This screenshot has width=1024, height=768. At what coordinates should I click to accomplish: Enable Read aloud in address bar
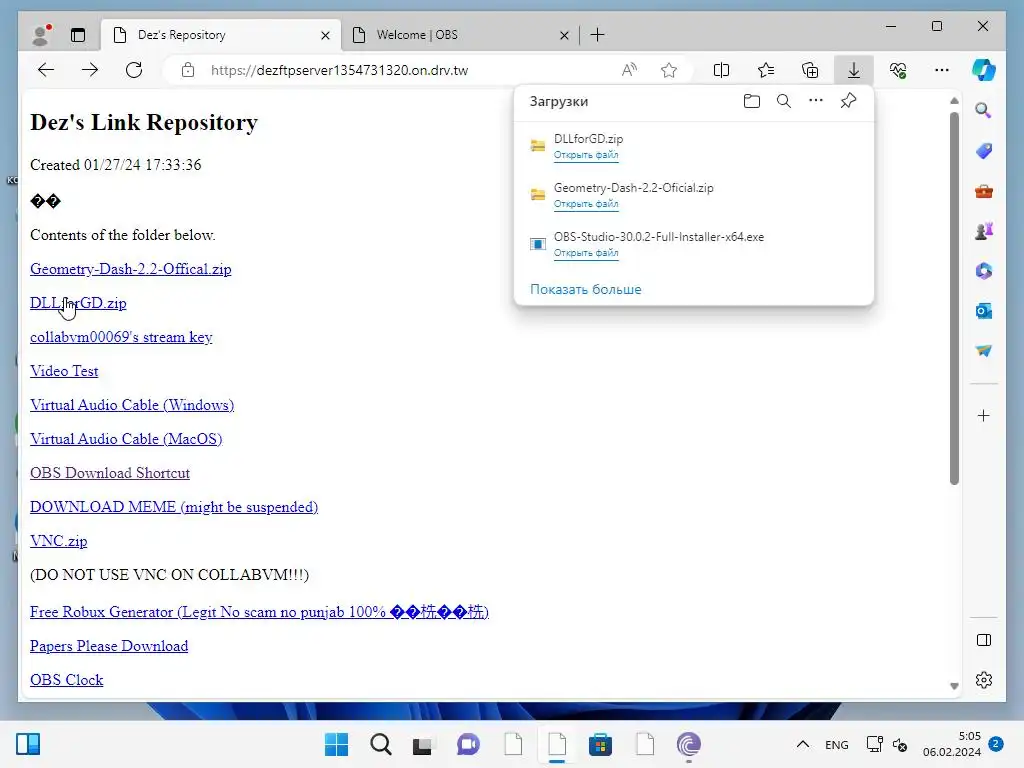coord(629,70)
